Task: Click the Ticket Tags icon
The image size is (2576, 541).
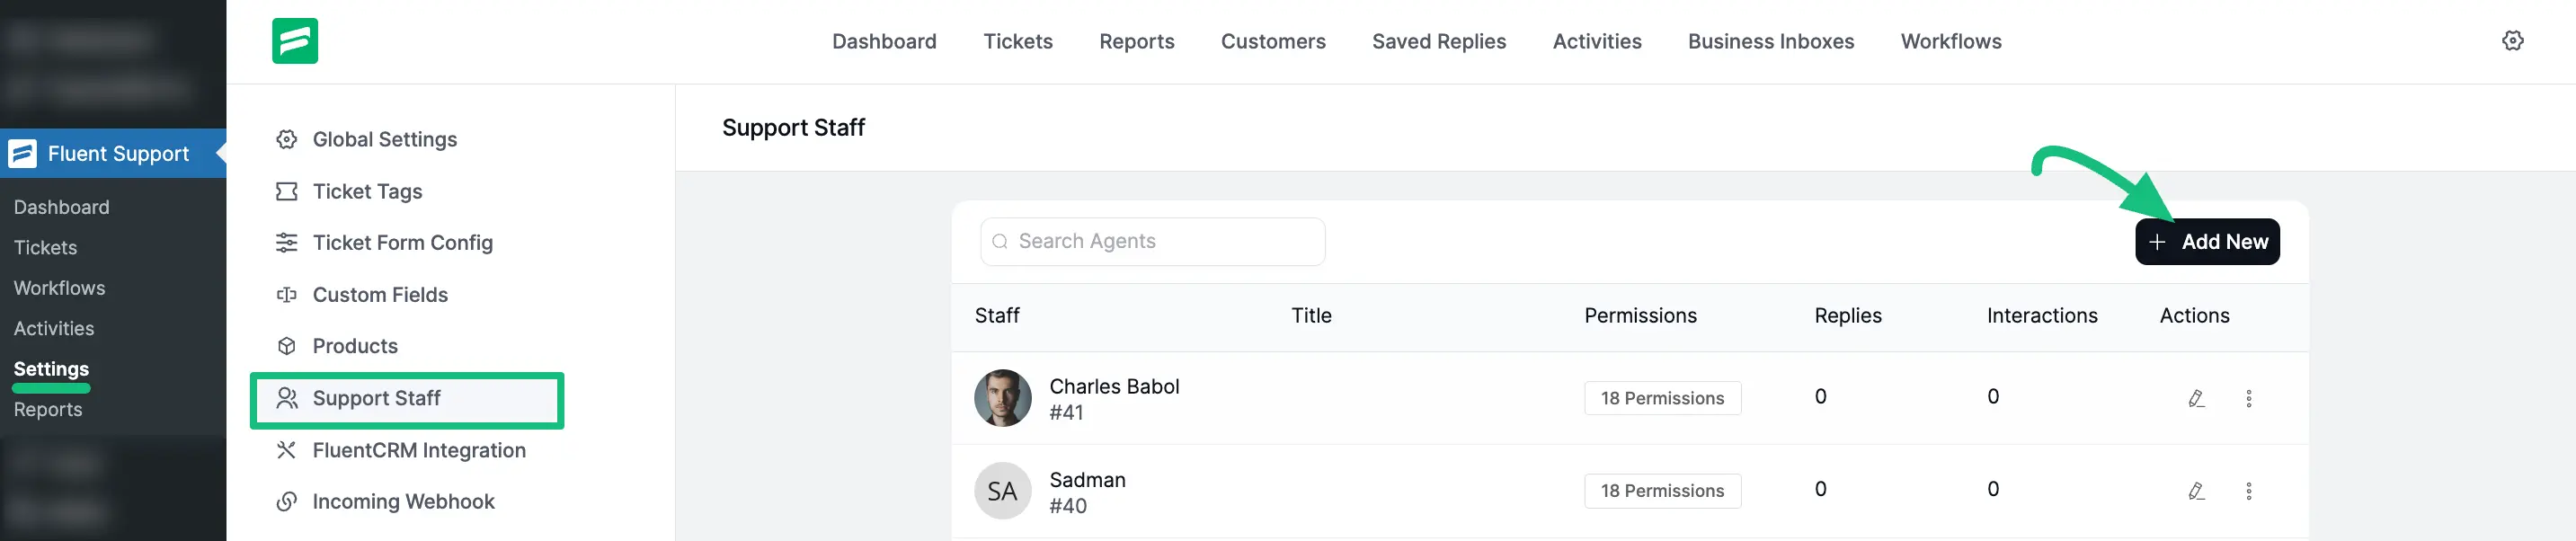Action: click(x=287, y=191)
